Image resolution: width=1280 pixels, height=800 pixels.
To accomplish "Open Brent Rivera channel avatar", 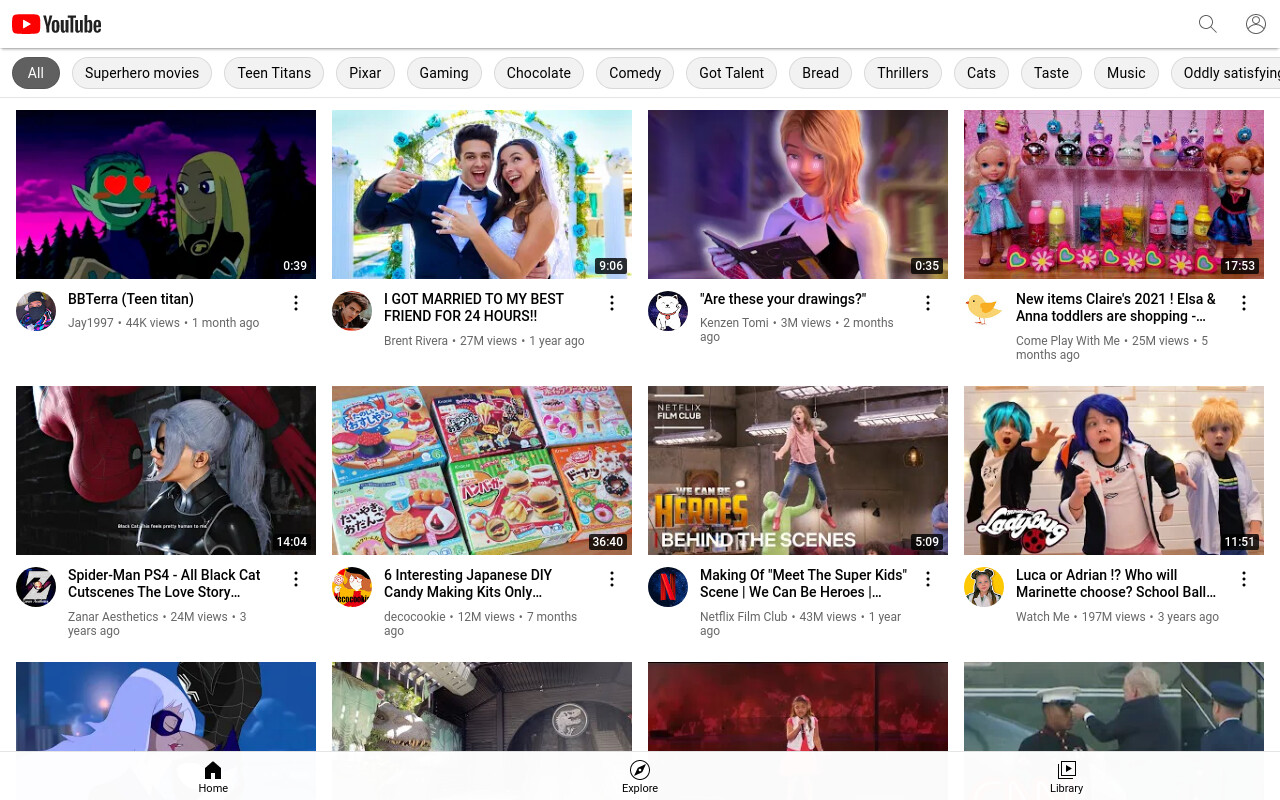I will tap(352, 311).
